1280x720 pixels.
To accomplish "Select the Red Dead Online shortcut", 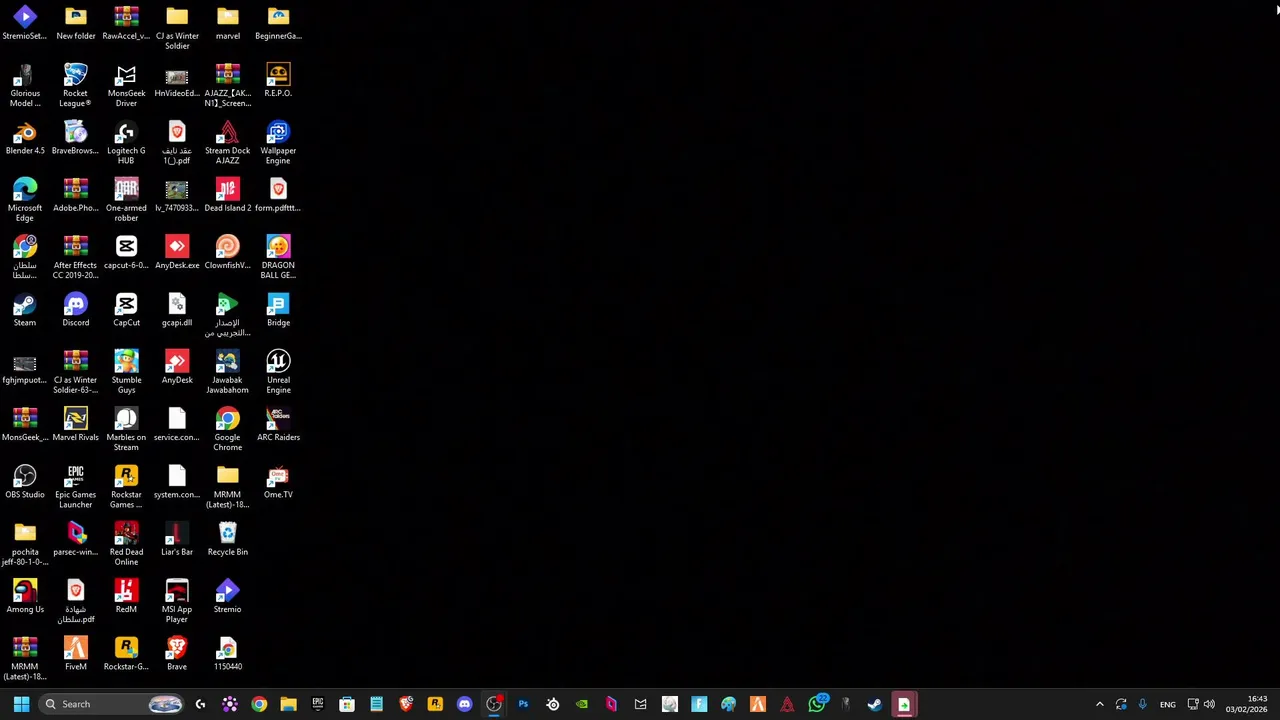I will click(x=126, y=544).
